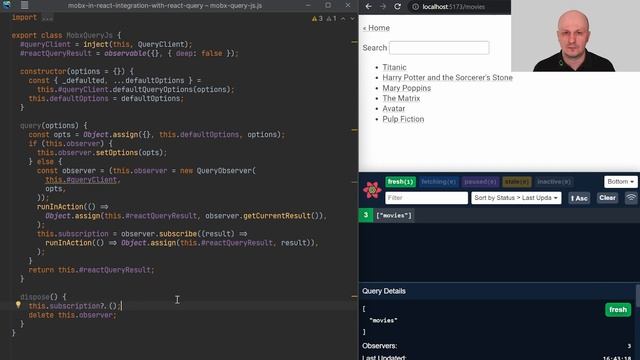640x360 pixels.
Task: Open the Mary Poppins link
Action: 407,88
